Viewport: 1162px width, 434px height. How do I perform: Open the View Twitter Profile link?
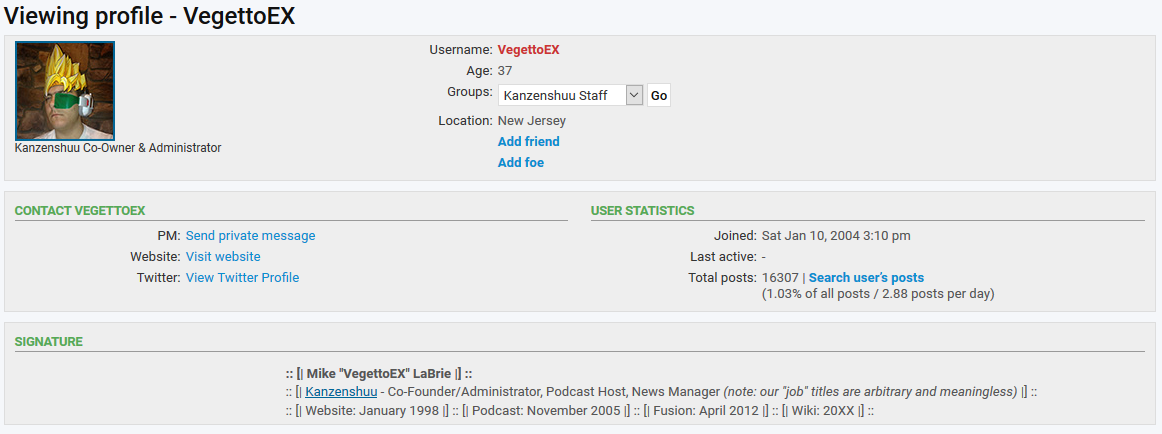point(242,278)
